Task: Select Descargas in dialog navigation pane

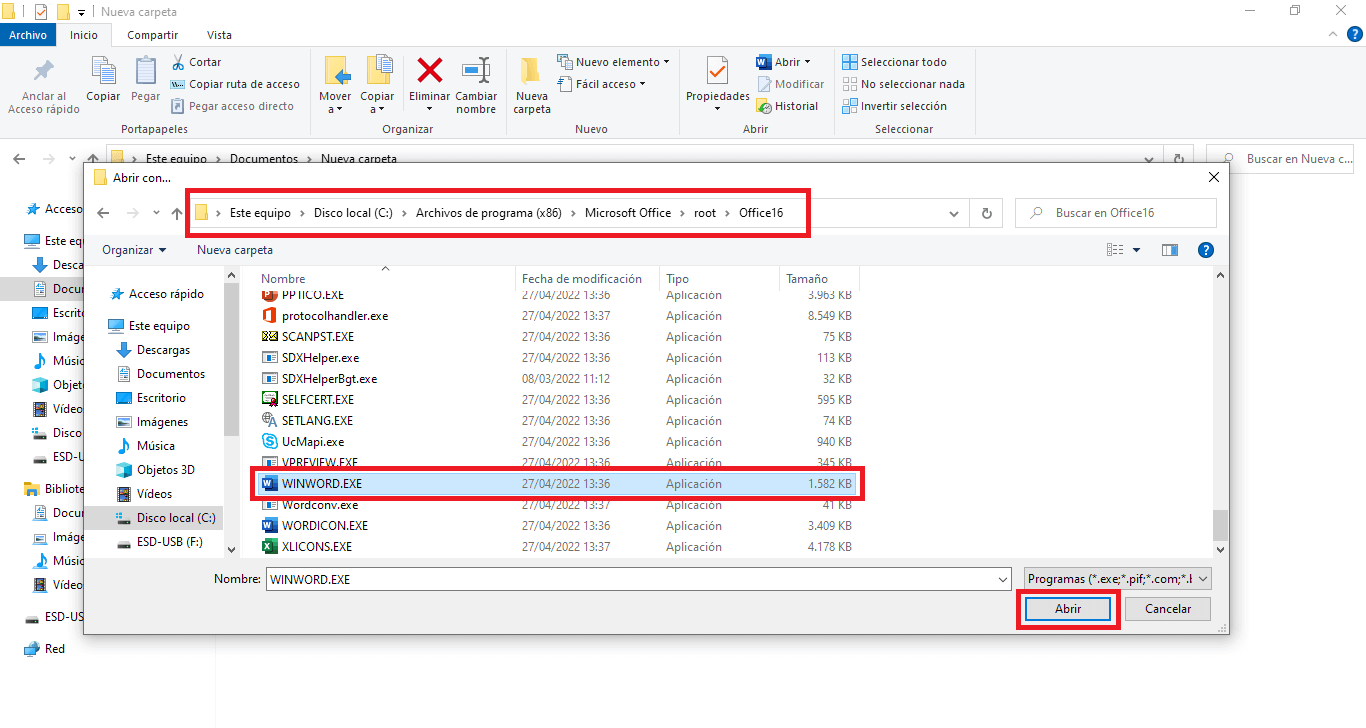Action: pyautogui.click(x=163, y=350)
